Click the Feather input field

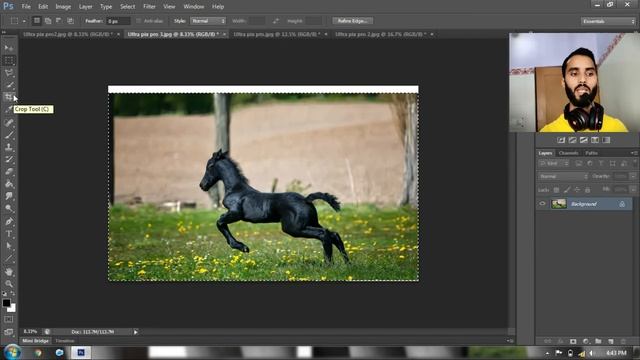(118, 21)
